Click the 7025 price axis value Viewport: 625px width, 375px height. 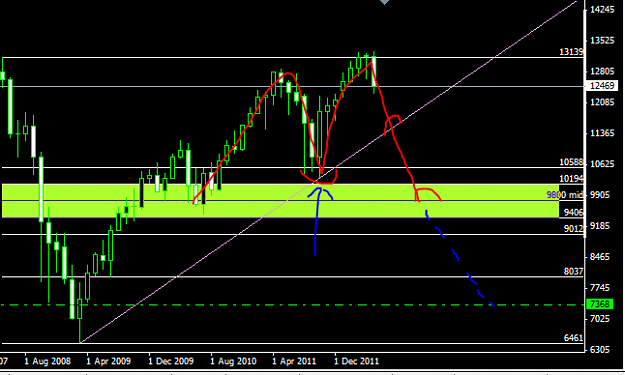599,319
